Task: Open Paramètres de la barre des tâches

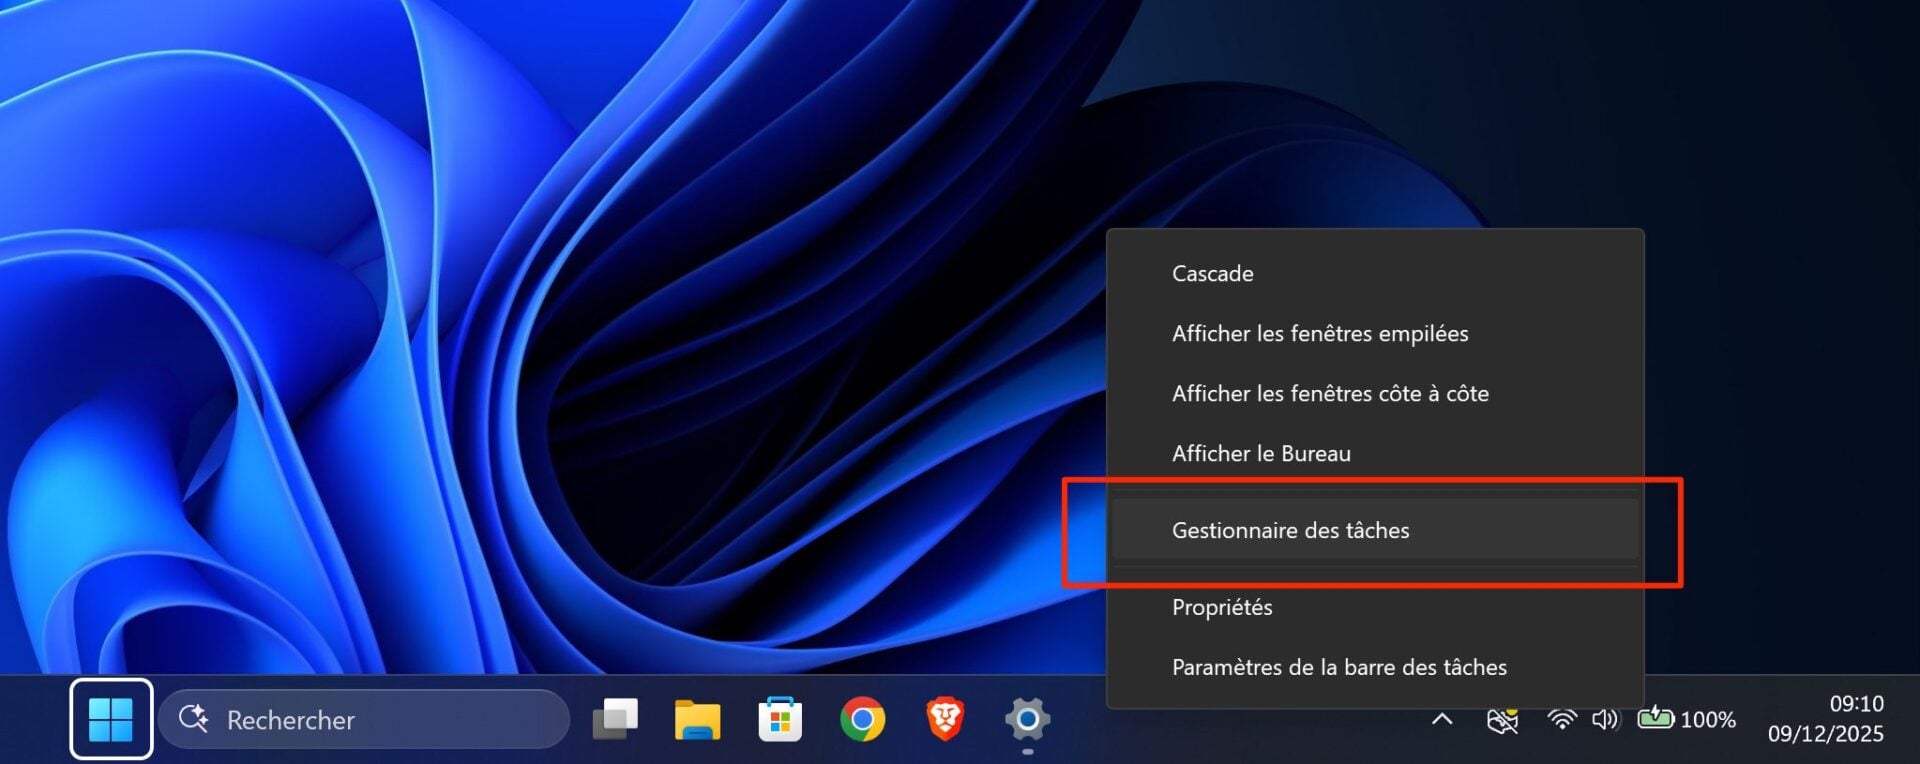Action: click(1375, 668)
